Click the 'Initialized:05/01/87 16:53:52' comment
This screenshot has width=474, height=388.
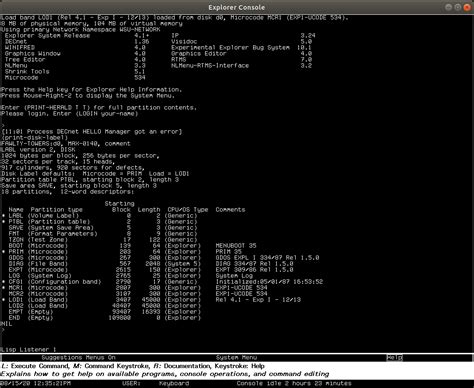click(269, 282)
